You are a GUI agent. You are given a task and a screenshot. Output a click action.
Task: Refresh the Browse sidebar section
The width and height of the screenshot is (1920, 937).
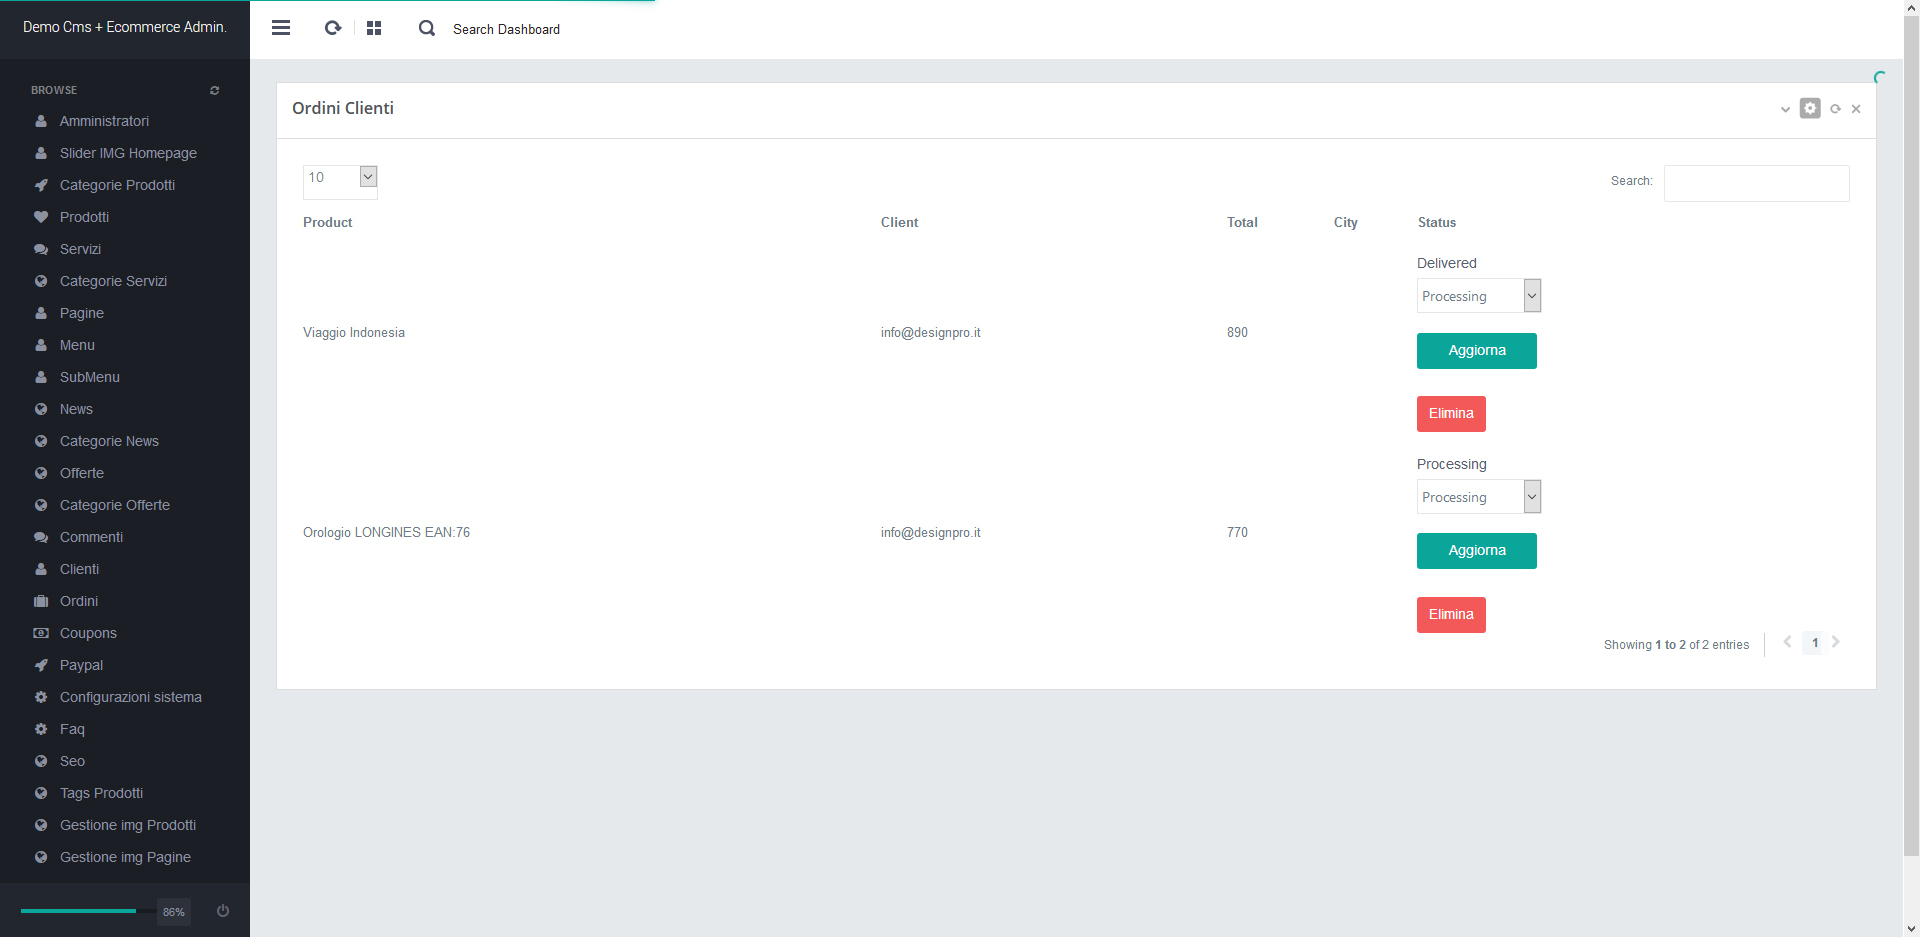point(214,91)
